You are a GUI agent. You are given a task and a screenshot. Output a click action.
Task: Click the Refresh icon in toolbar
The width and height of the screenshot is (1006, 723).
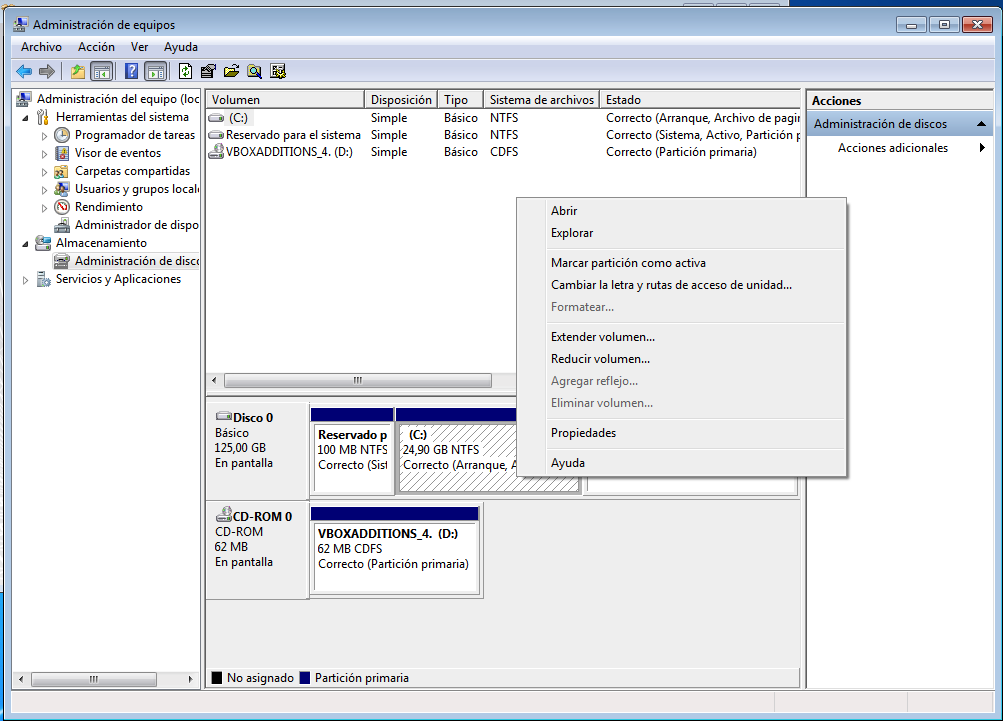(x=185, y=71)
